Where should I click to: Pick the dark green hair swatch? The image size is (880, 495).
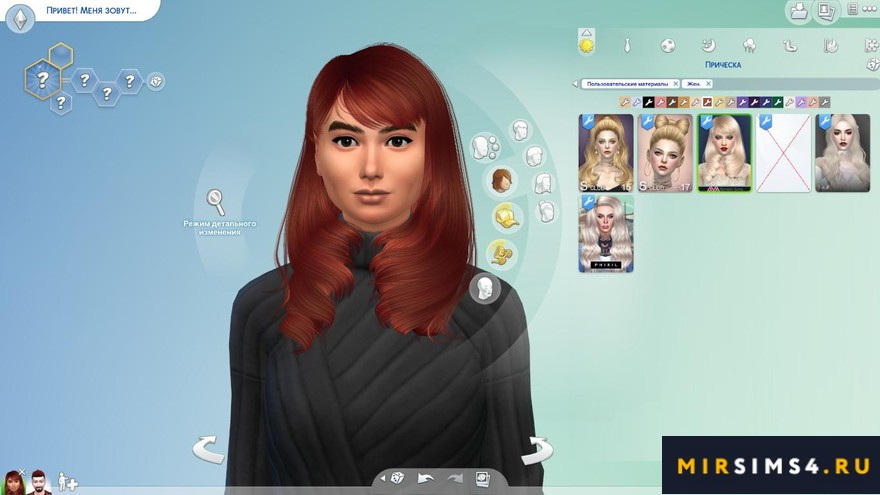(778, 102)
